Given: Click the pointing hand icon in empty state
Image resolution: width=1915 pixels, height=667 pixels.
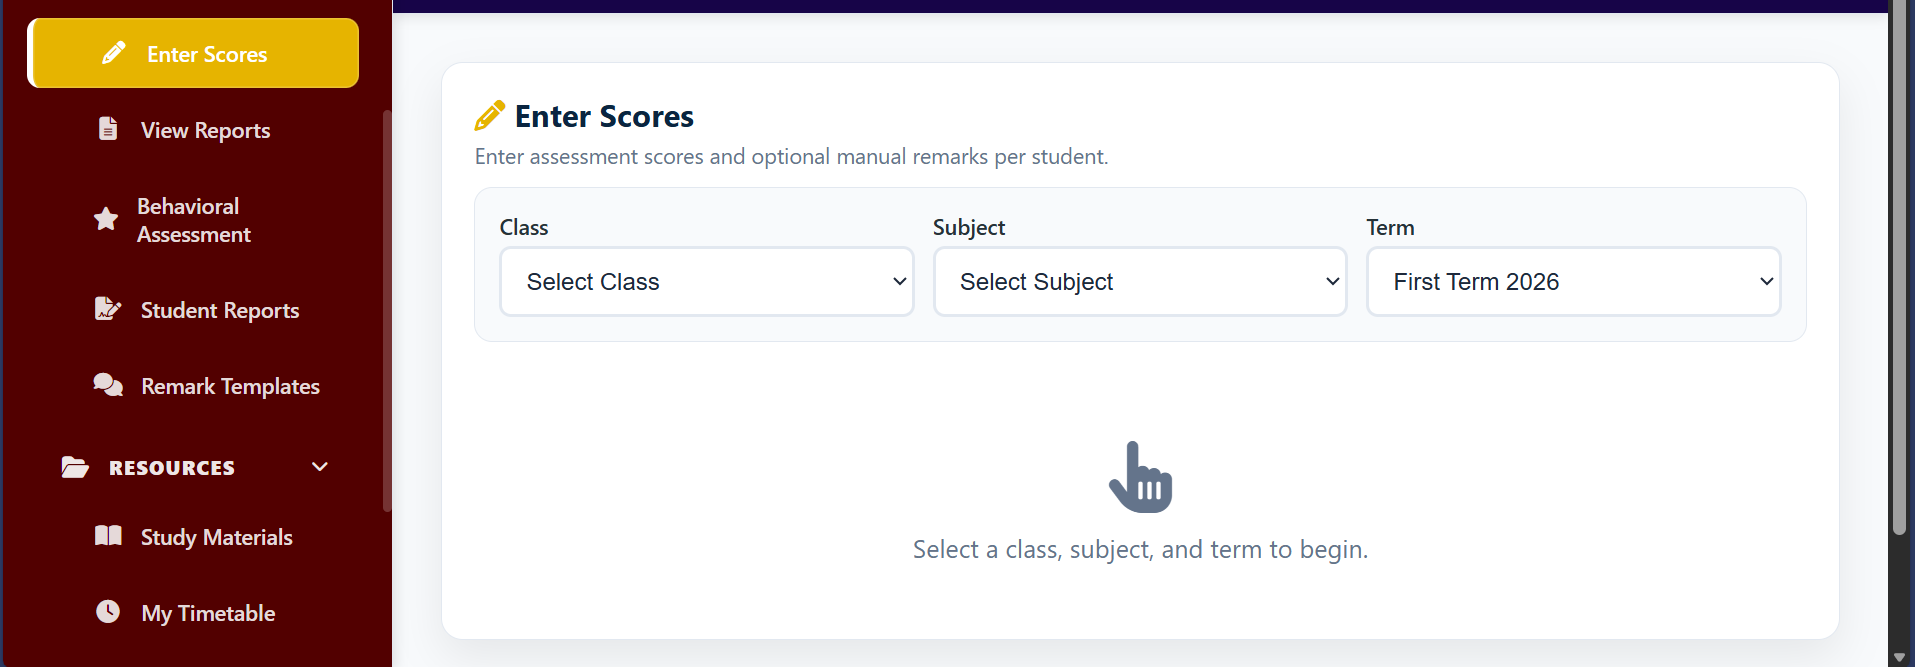Looking at the screenshot, I should [1140, 477].
